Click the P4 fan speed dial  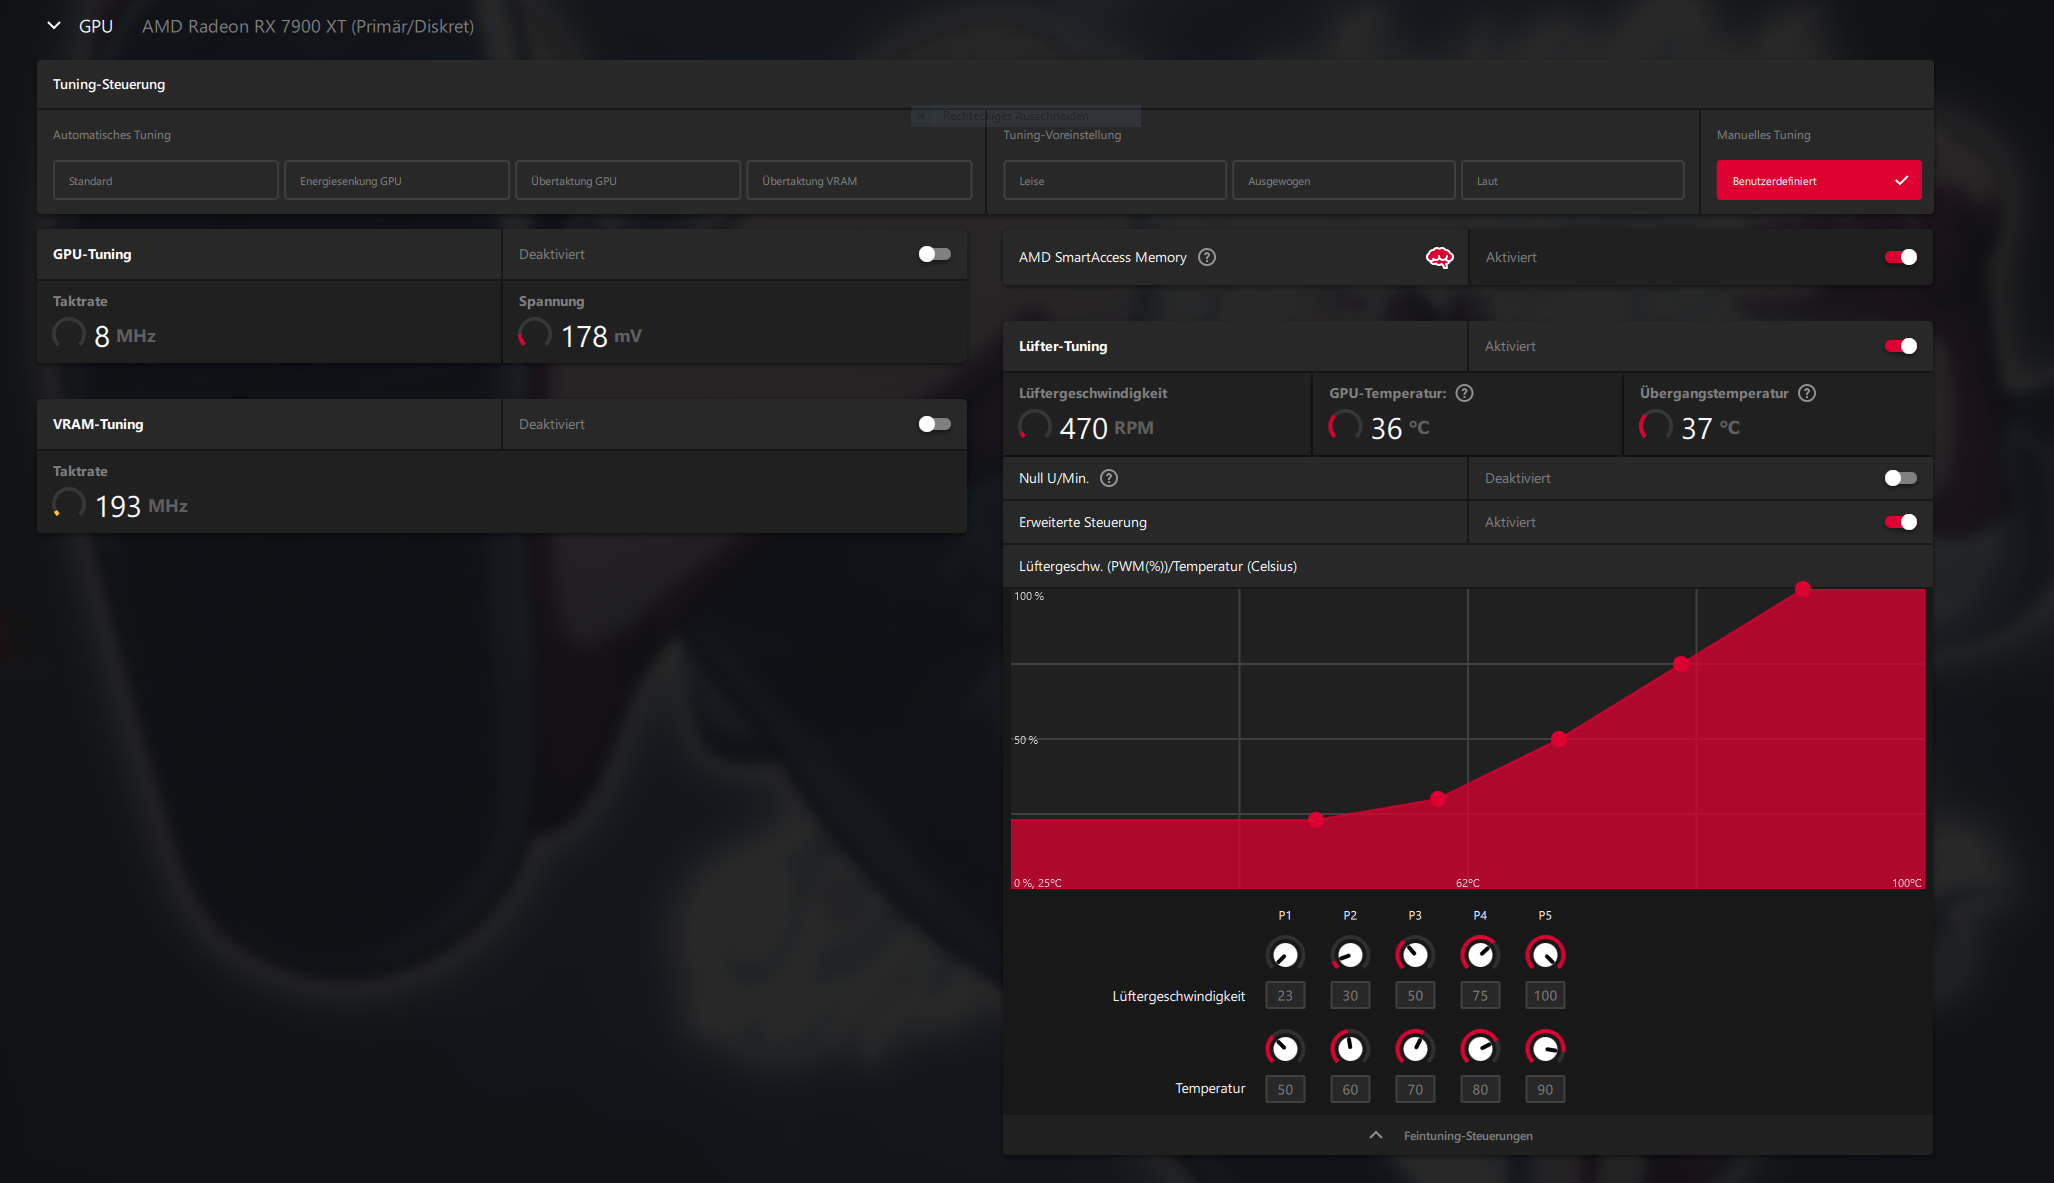tap(1480, 954)
